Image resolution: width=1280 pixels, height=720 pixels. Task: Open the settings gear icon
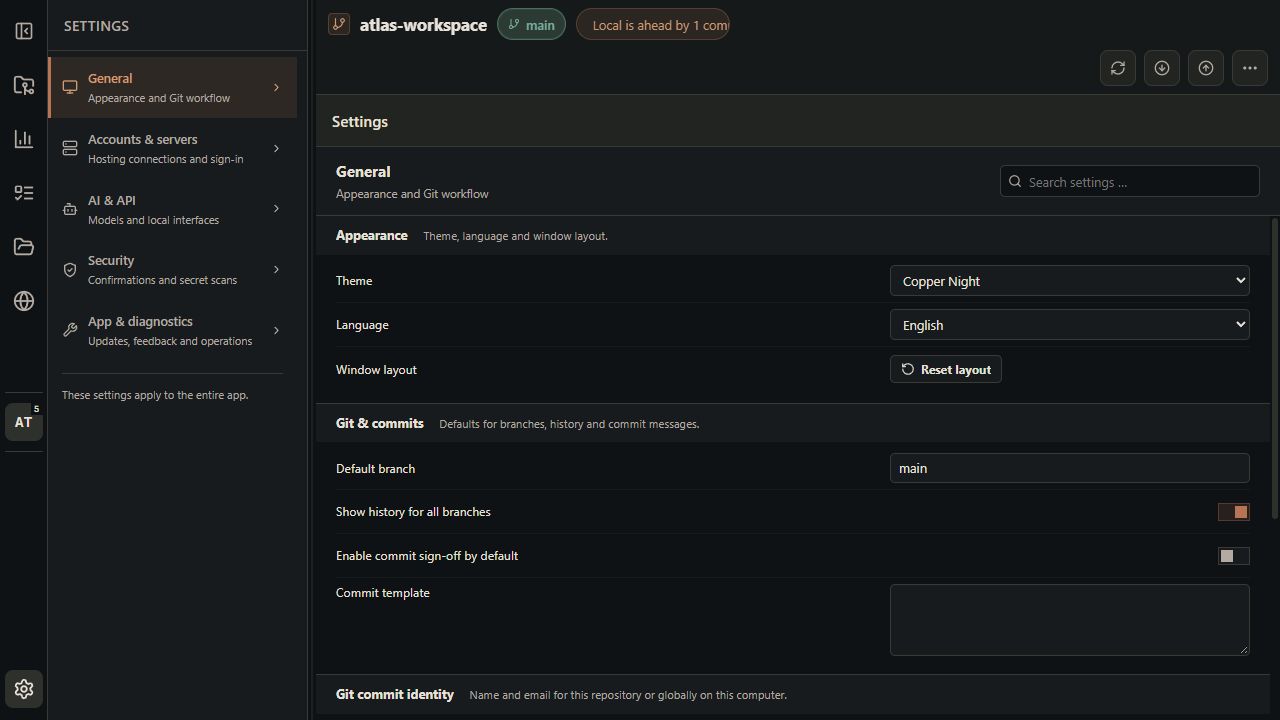click(24, 689)
